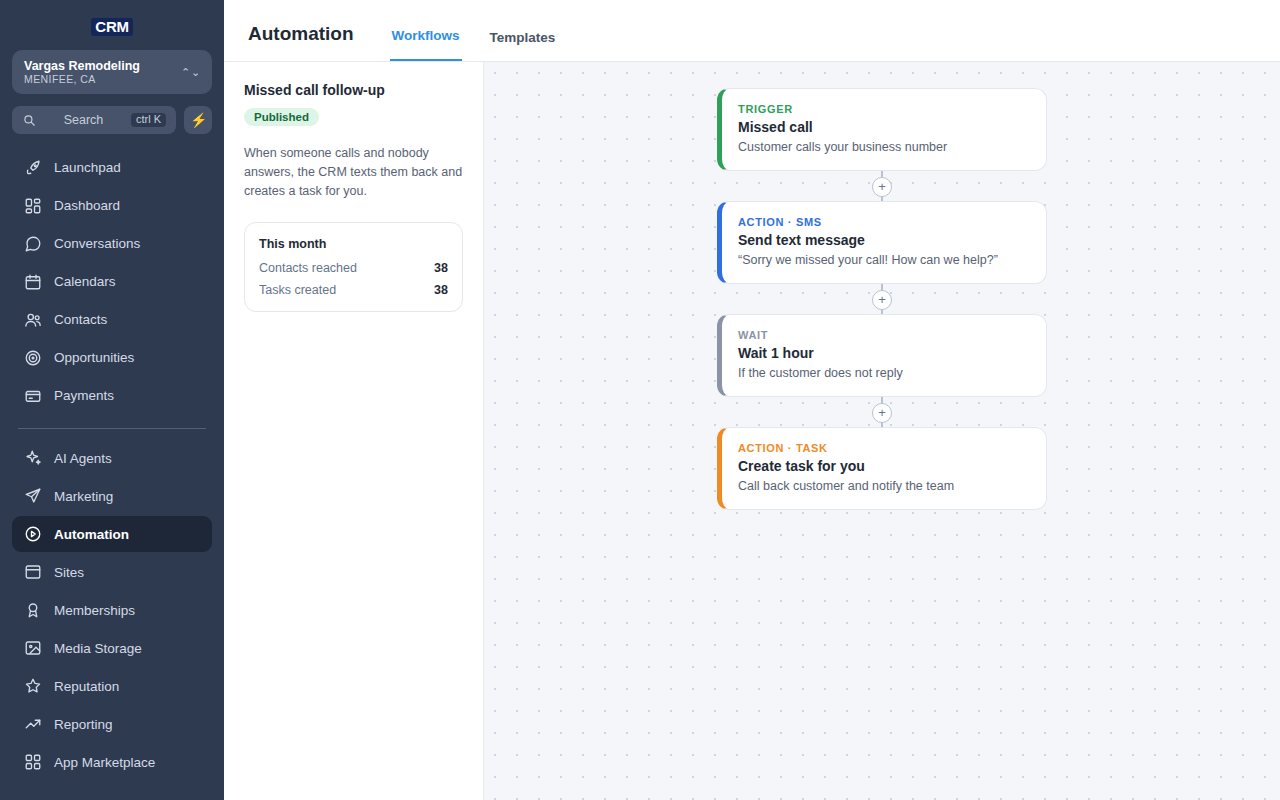1280x800 pixels.
Task: Go to Dashboard in sidebar
Action: (x=112, y=206)
